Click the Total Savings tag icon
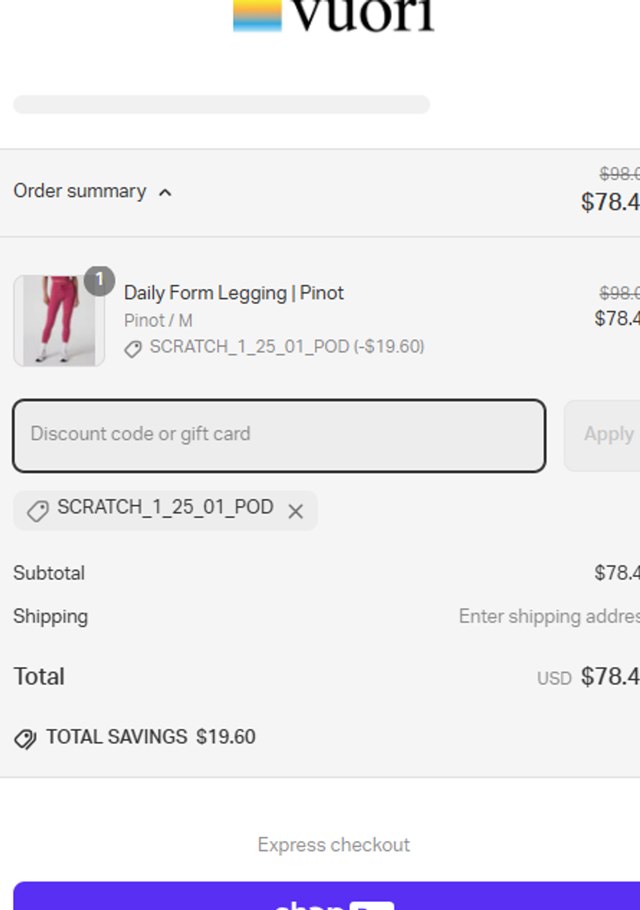 [x=25, y=739]
